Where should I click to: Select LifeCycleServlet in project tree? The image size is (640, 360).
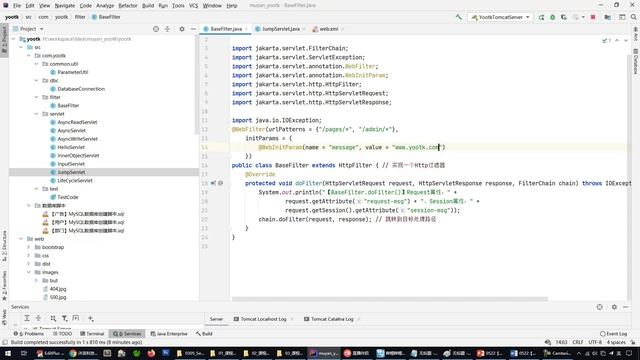[75, 180]
